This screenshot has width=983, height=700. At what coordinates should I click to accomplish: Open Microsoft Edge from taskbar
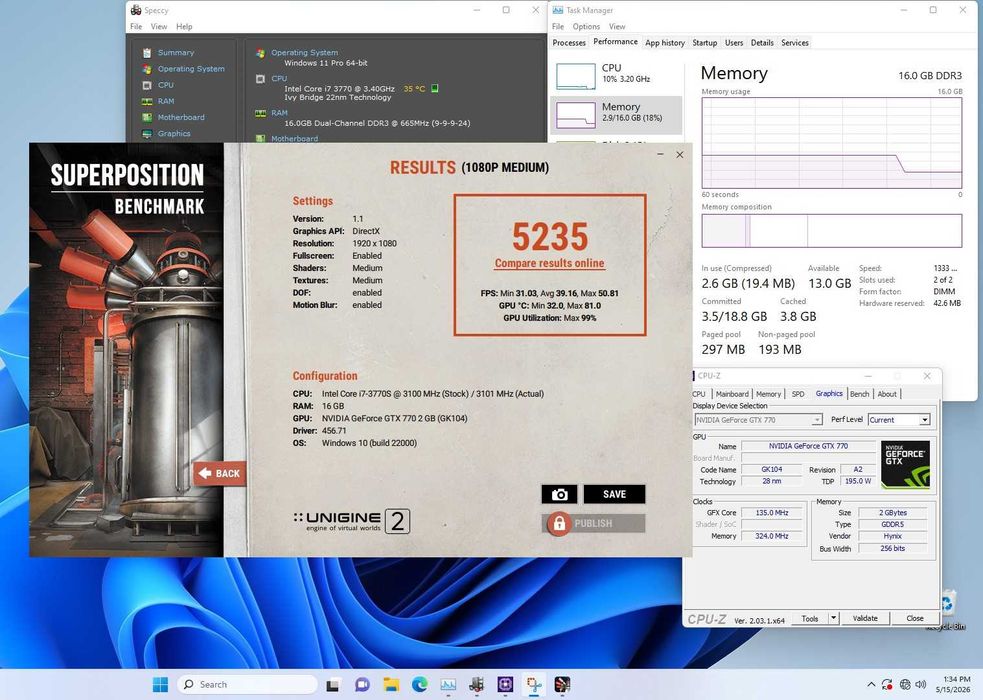[x=419, y=685]
